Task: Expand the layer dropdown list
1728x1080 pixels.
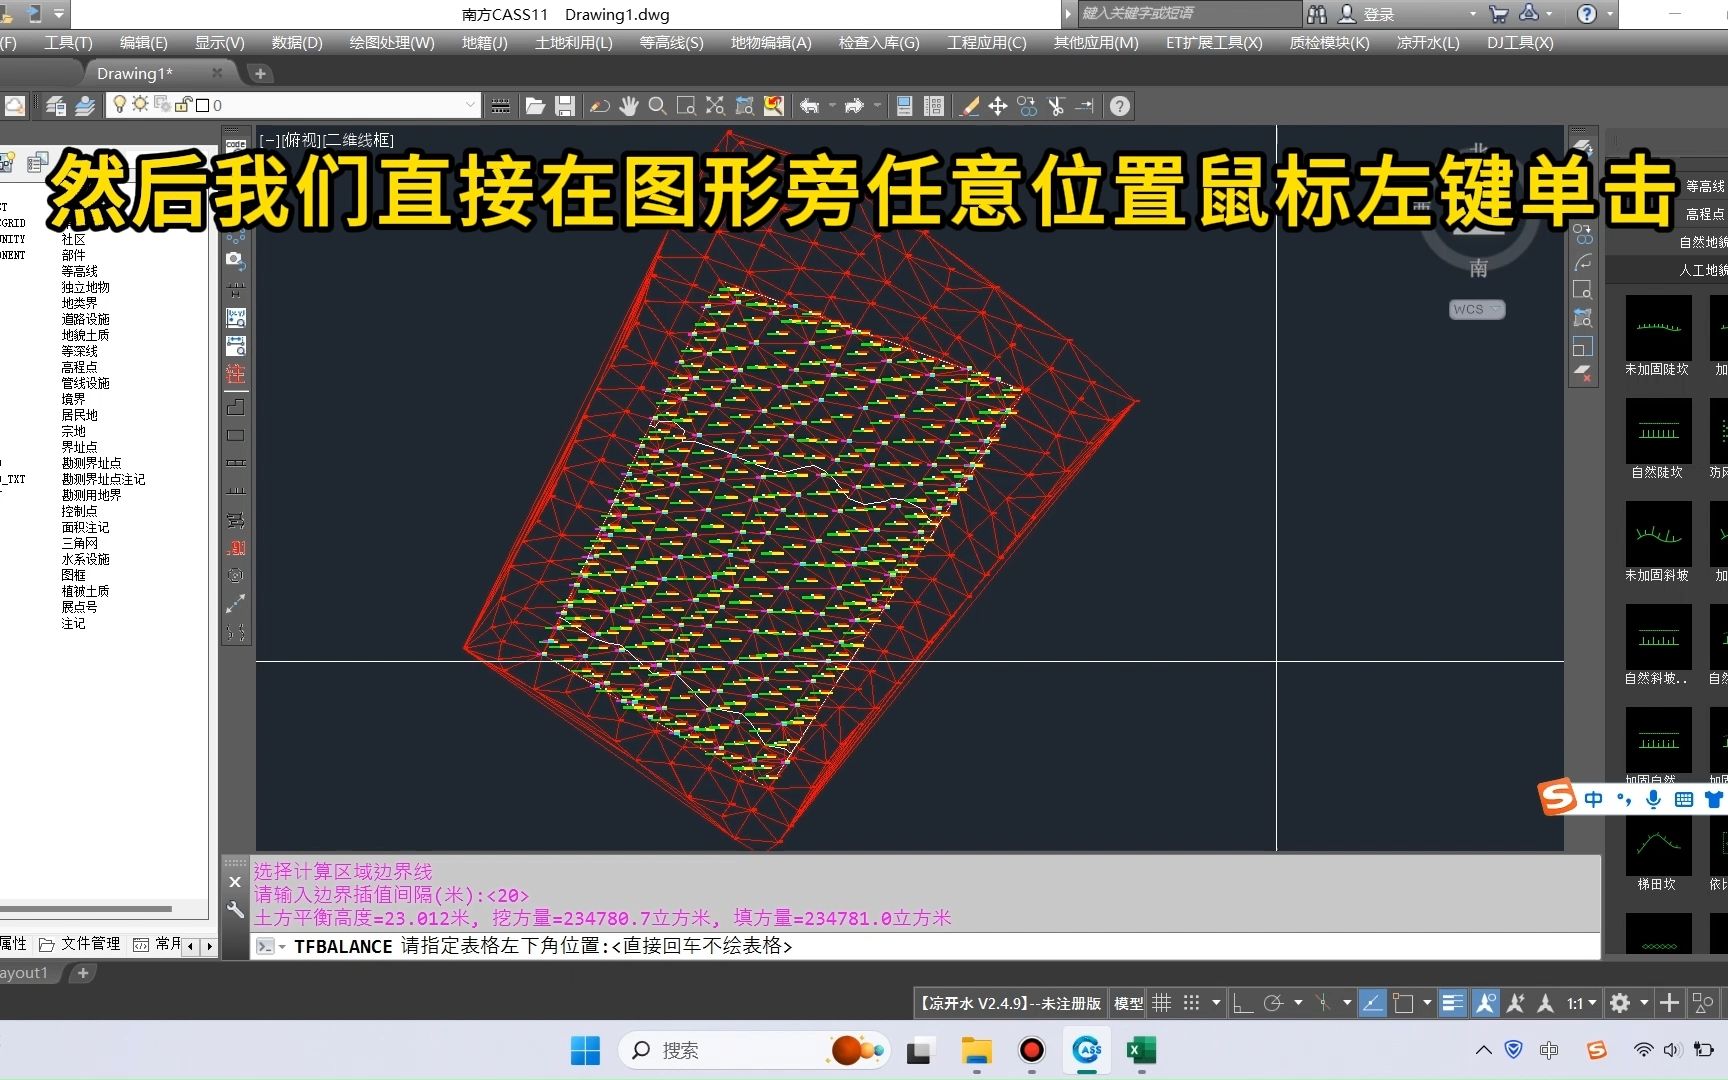Action: point(469,105)
